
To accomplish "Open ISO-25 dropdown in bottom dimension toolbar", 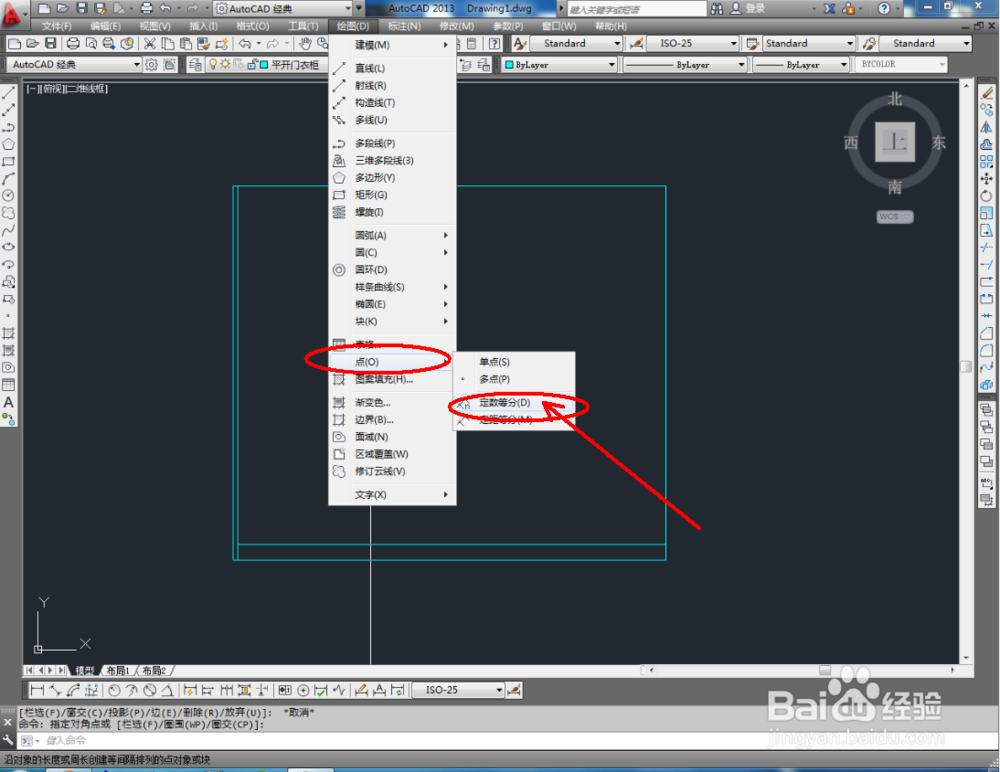I will tap(458, 690).
